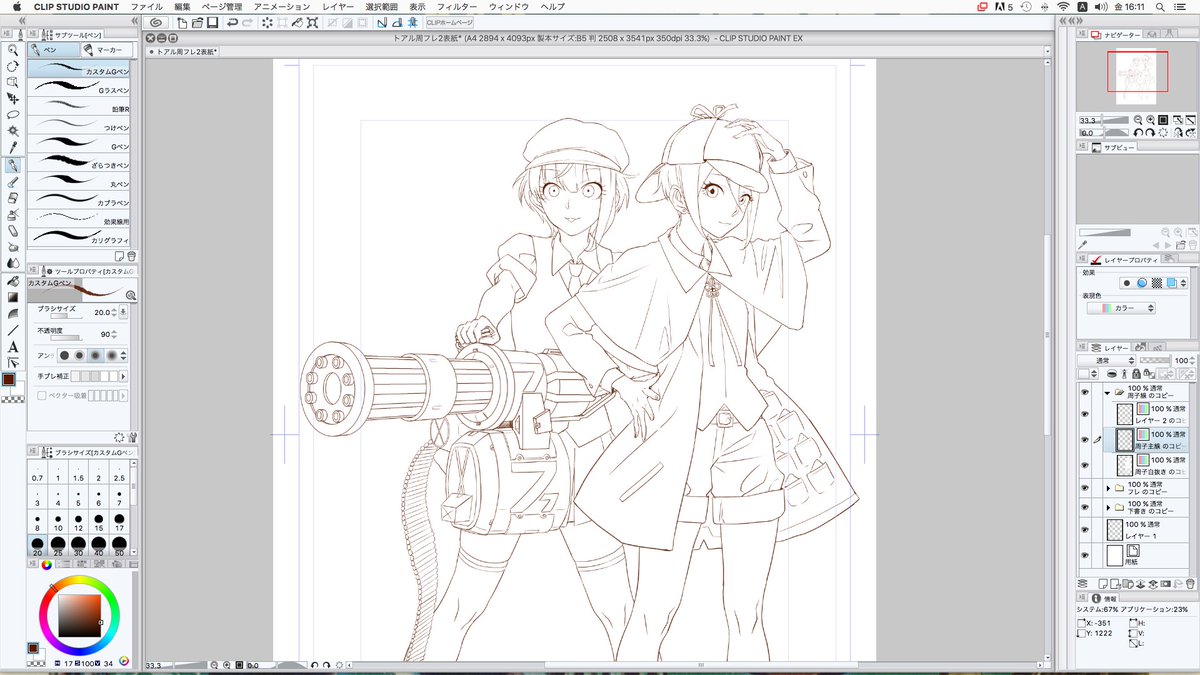
Task: Hide the レイヤー 2 のコピー layer
Action: [x=1084, y=415]
